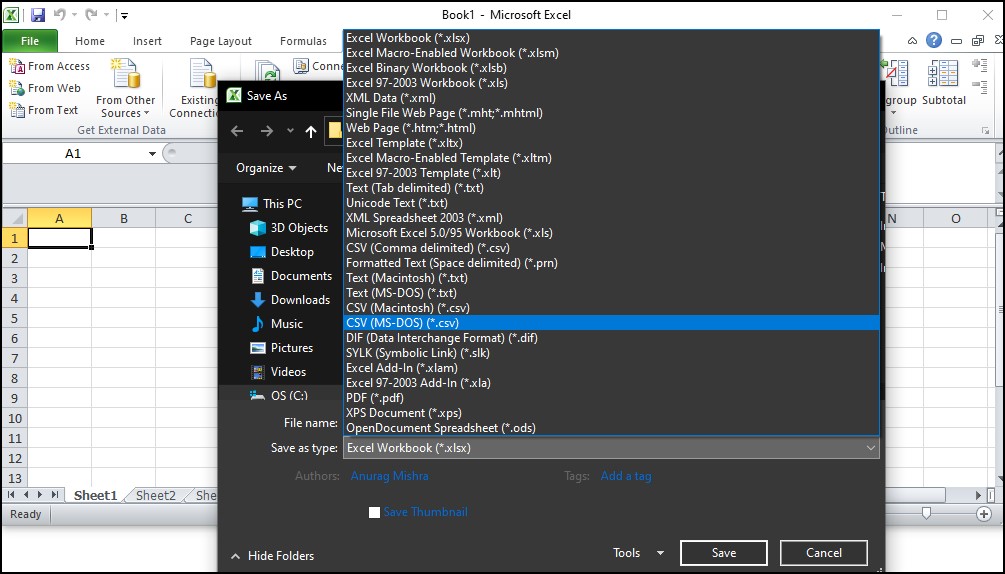Choose OpenDocument Spreadsheet (*.ods) type
This screenshot has height=574, width=1005.
click(x=611, y=428)
